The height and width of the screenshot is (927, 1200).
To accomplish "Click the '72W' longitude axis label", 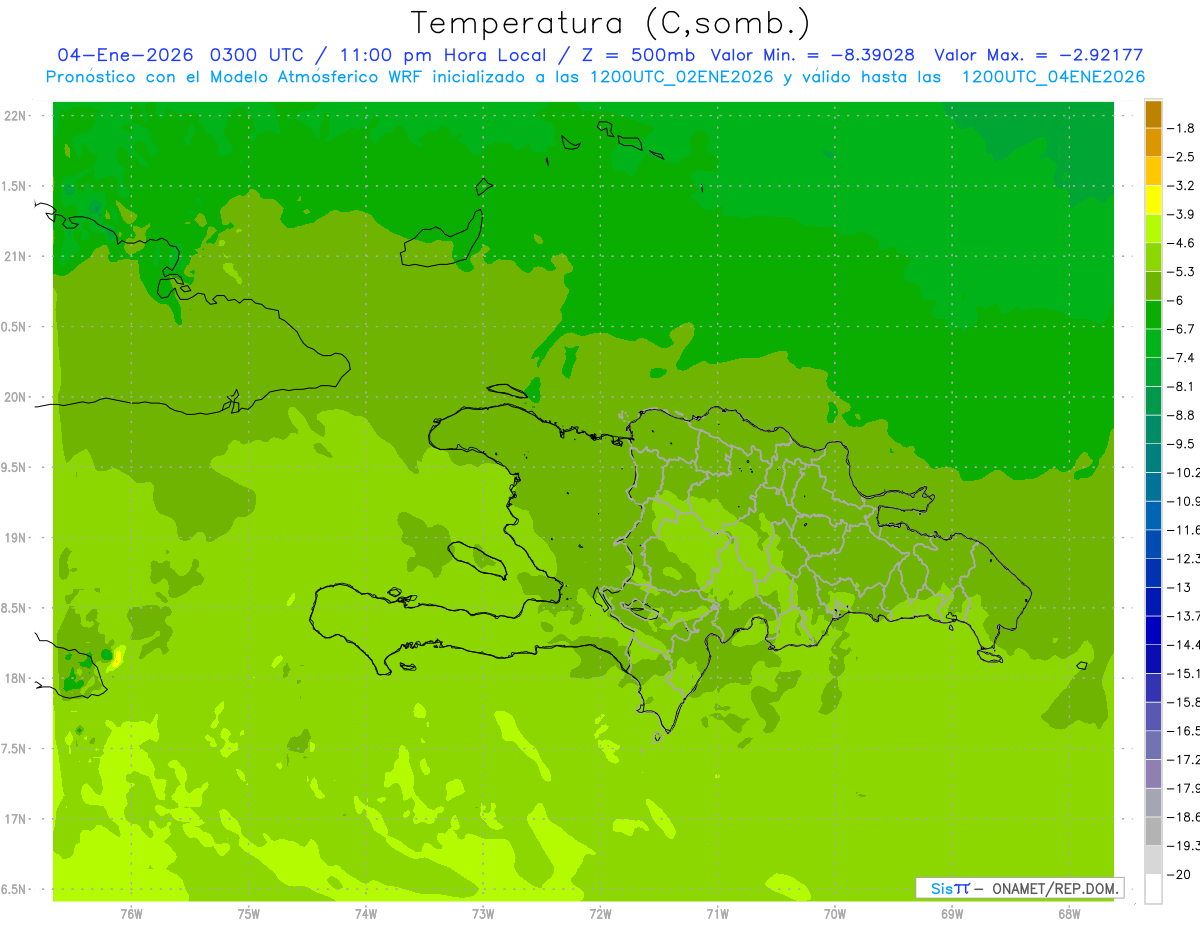I will tap(600, 913).
